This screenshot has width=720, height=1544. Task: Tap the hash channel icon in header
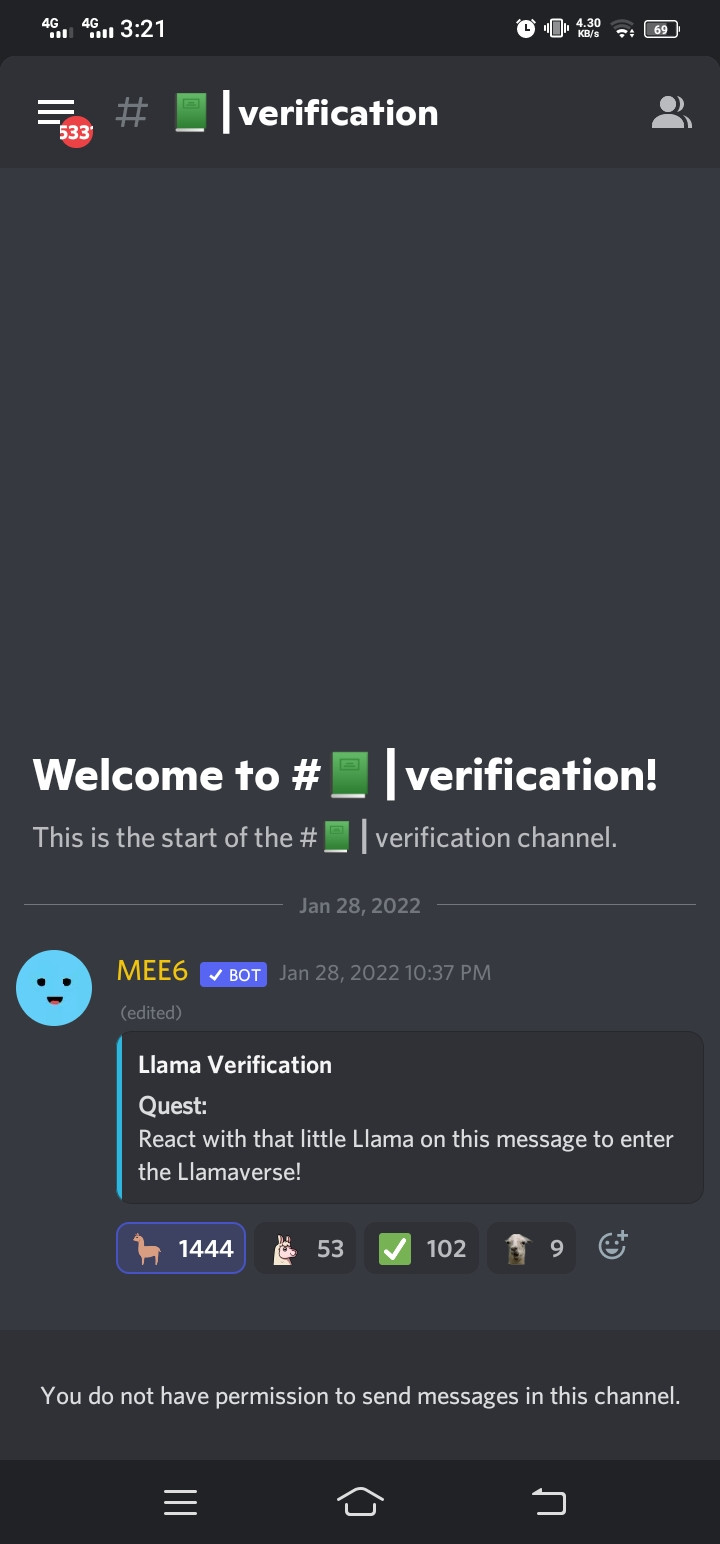pyautogui.click(x=131, y=112)
